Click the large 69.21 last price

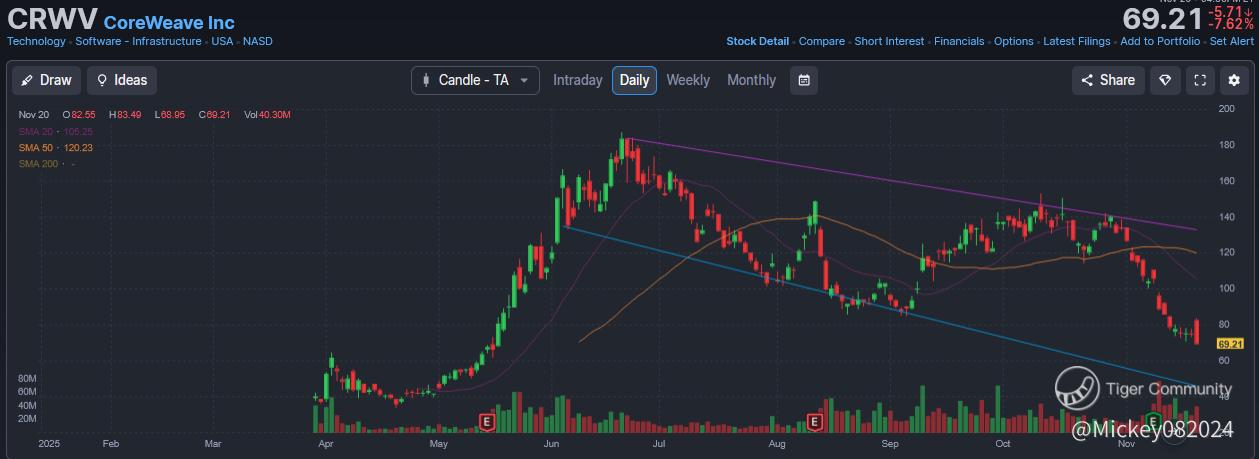point(1163,19)
